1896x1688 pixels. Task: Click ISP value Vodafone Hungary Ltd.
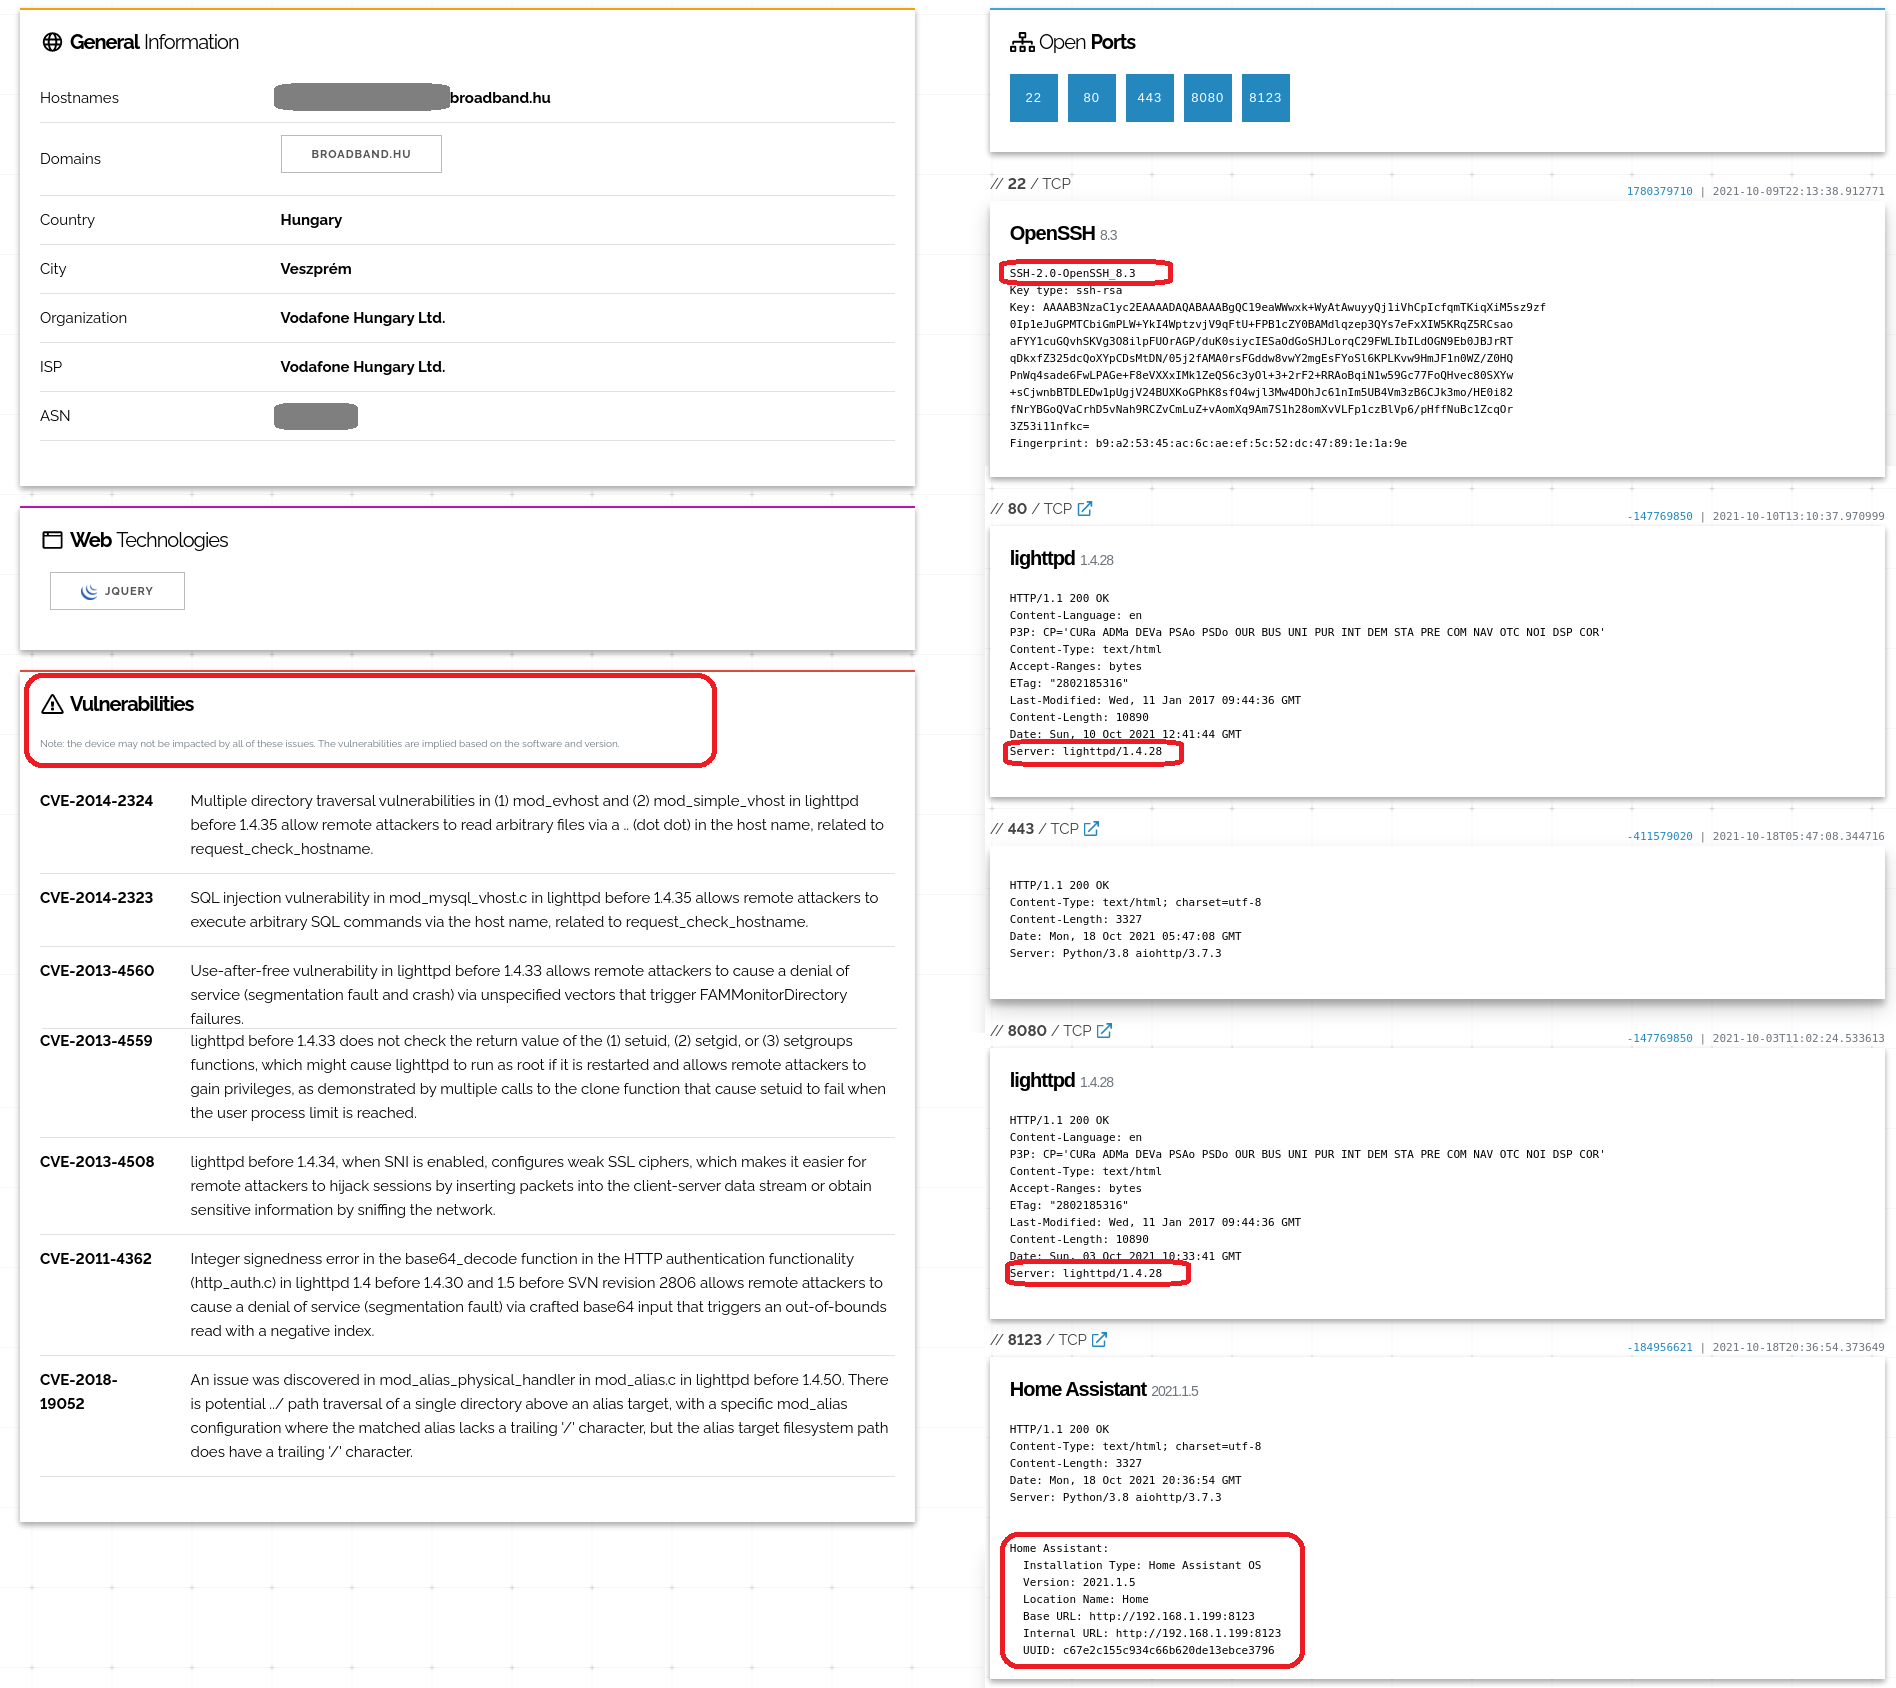(363, 367)
